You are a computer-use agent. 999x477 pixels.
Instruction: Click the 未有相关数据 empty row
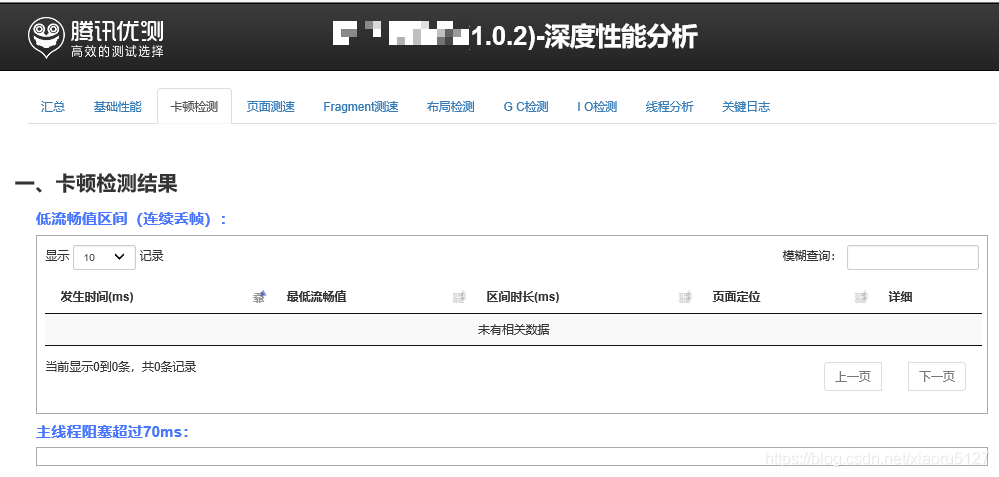[x=514, y=330]
